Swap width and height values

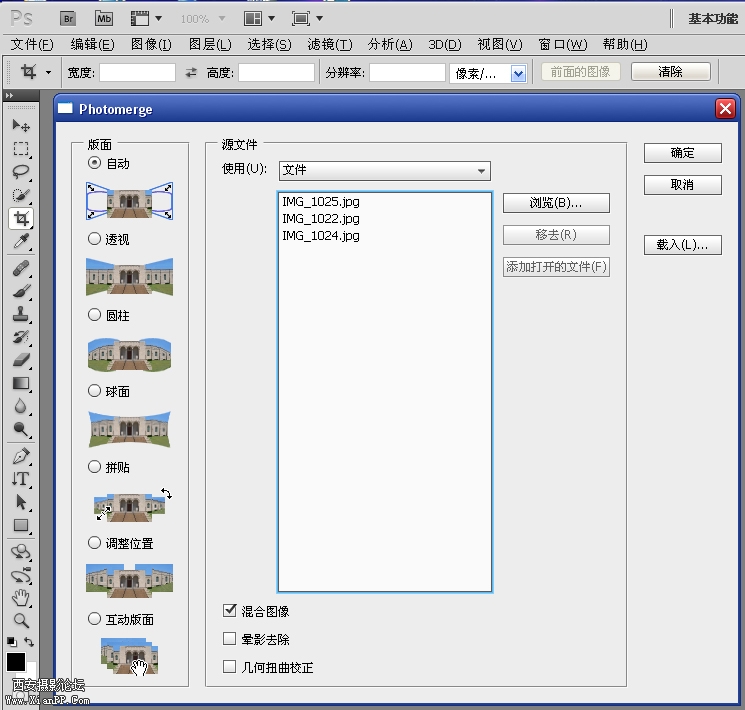[191, 73]
